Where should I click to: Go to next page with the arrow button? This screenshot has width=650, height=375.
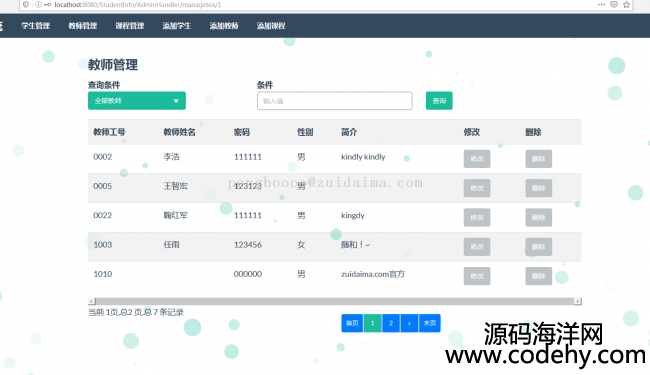click(x=409, y=323)
